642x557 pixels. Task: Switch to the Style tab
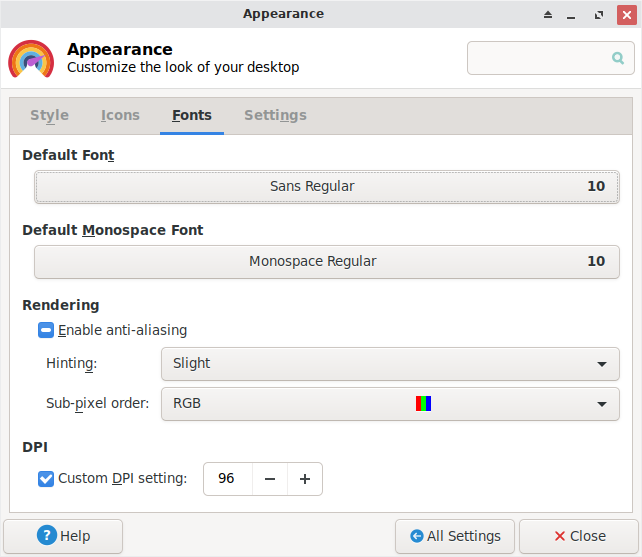(x=50, y=116)
